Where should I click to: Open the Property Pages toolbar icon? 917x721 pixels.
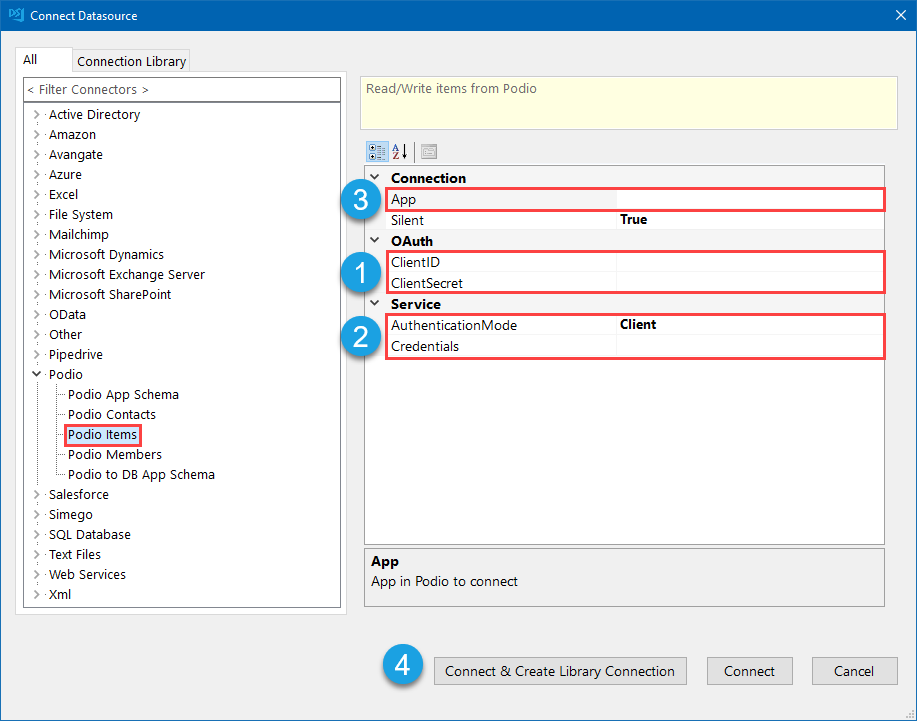(429, 152)
